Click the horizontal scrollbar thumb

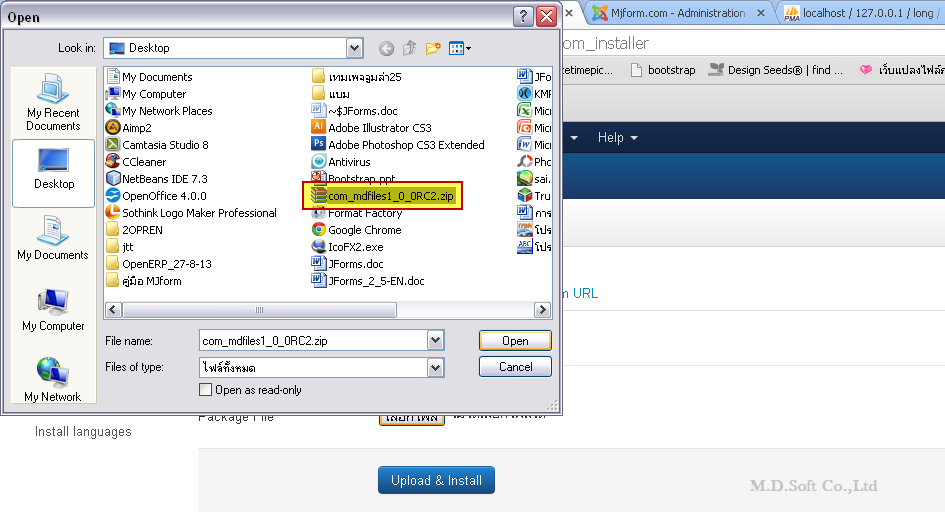point(259,309)
